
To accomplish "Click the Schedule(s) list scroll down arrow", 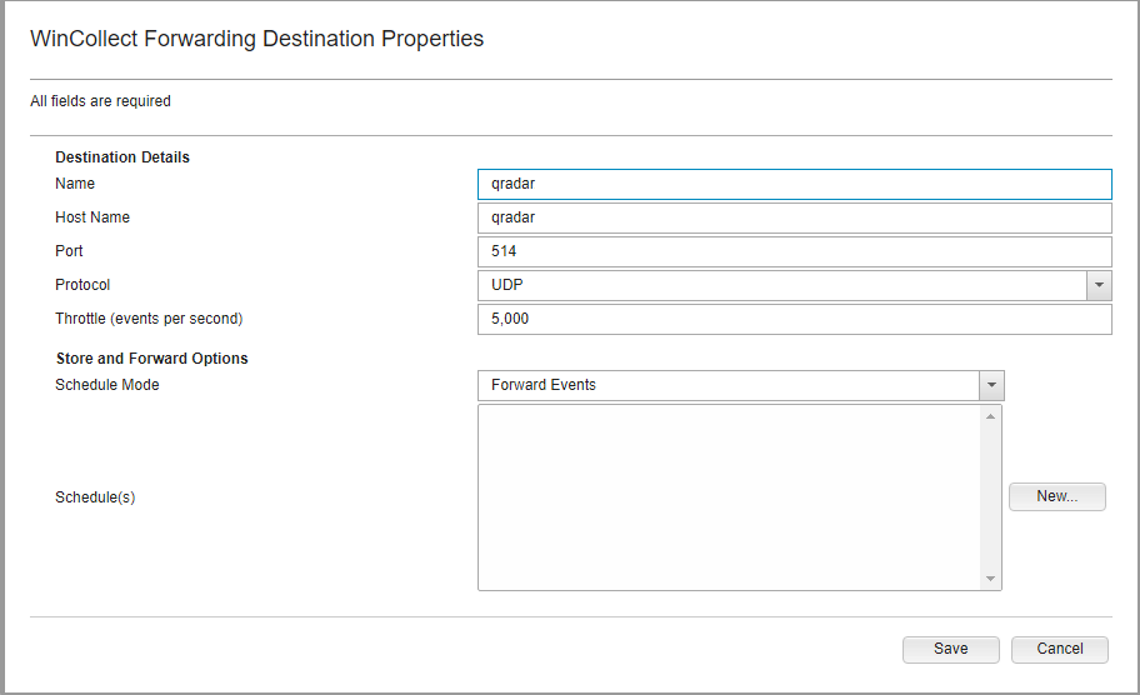I will point(990,579).
